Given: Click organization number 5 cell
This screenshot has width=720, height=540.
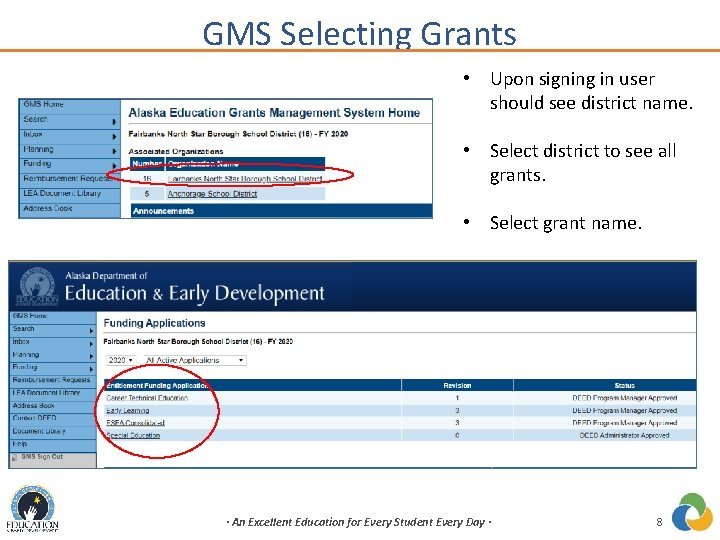Looking at the screenshot, I should [x=147, y=194].
